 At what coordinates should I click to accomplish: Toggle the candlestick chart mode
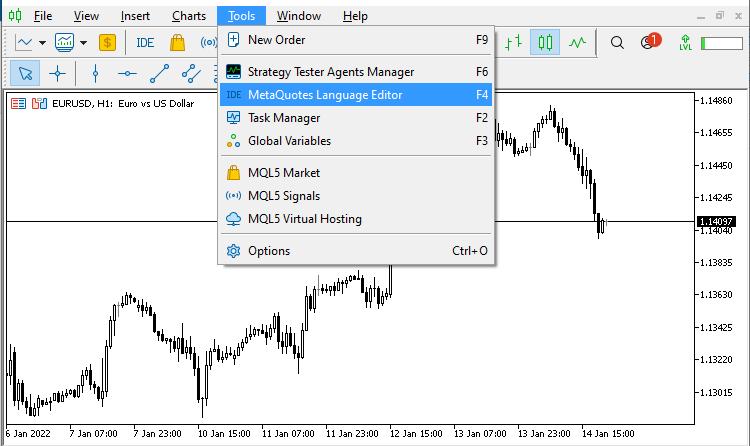(x=545, y=42)
